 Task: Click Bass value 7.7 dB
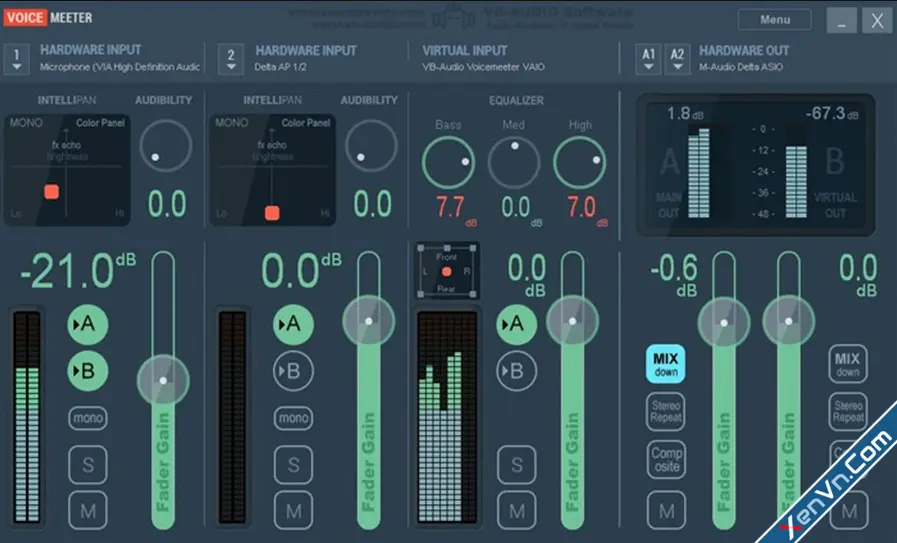click(456, 209)
